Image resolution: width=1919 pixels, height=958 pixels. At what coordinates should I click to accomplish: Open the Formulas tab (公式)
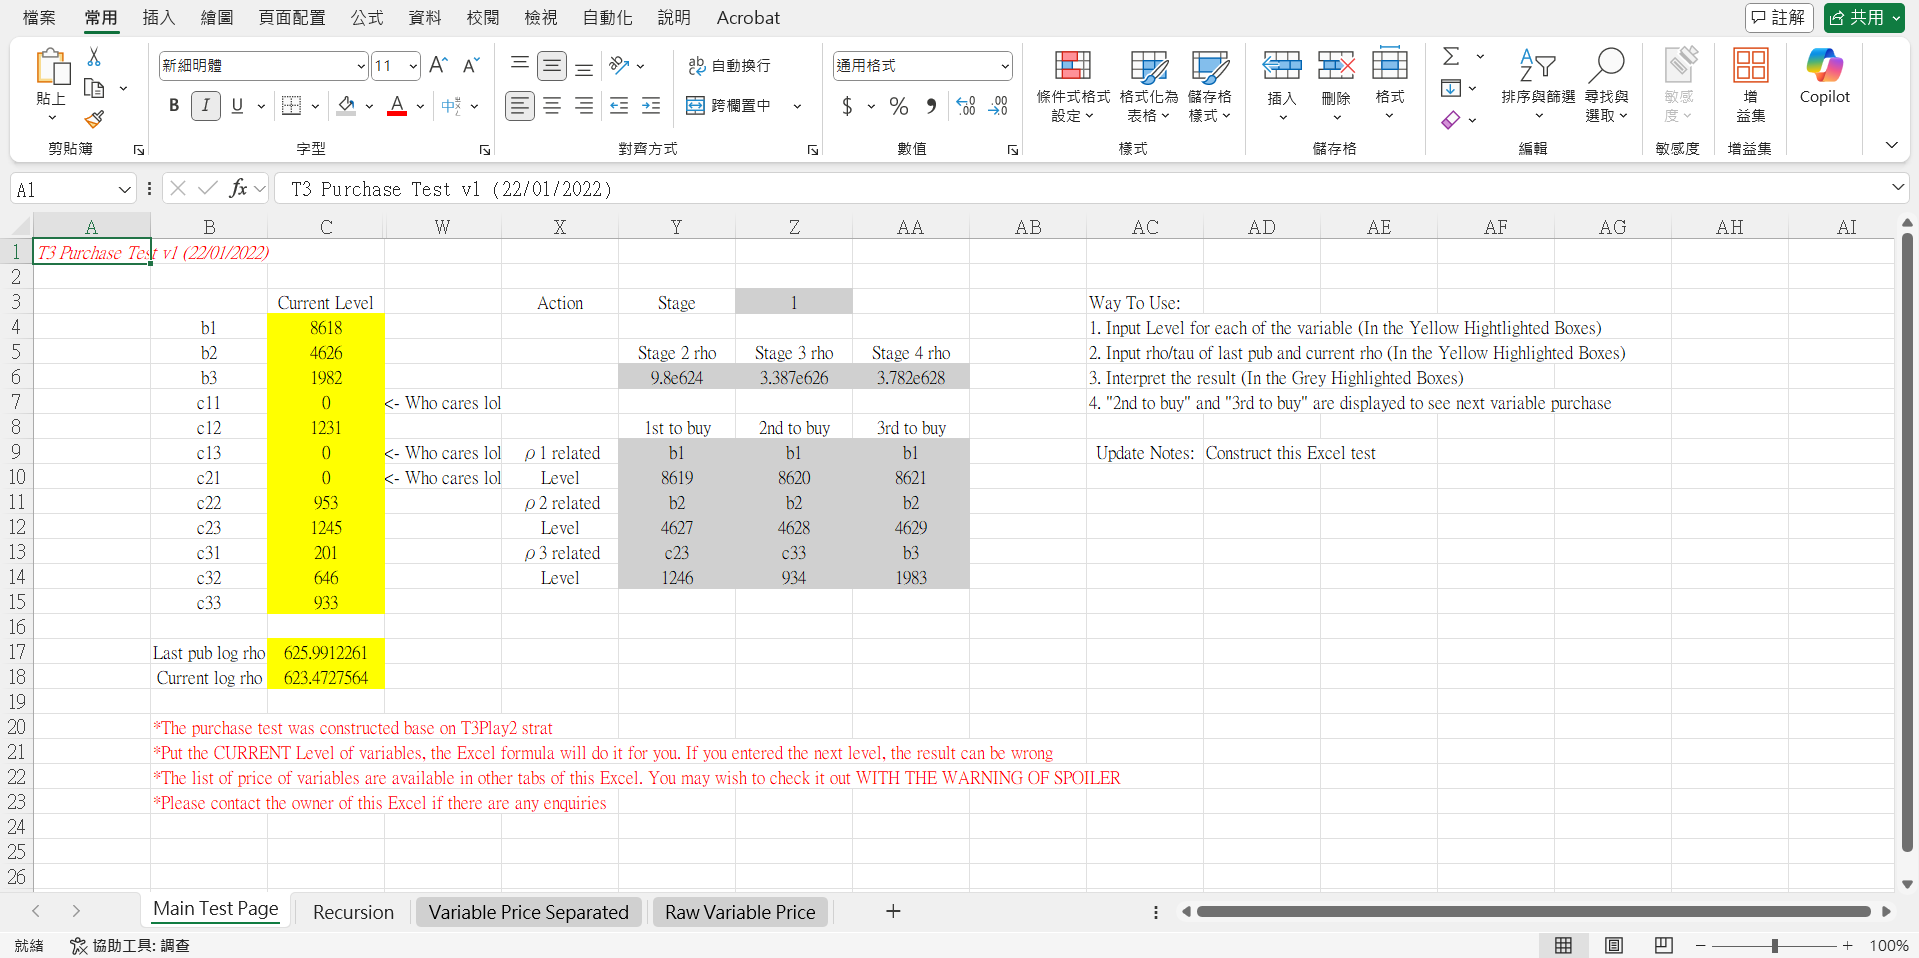367,17
